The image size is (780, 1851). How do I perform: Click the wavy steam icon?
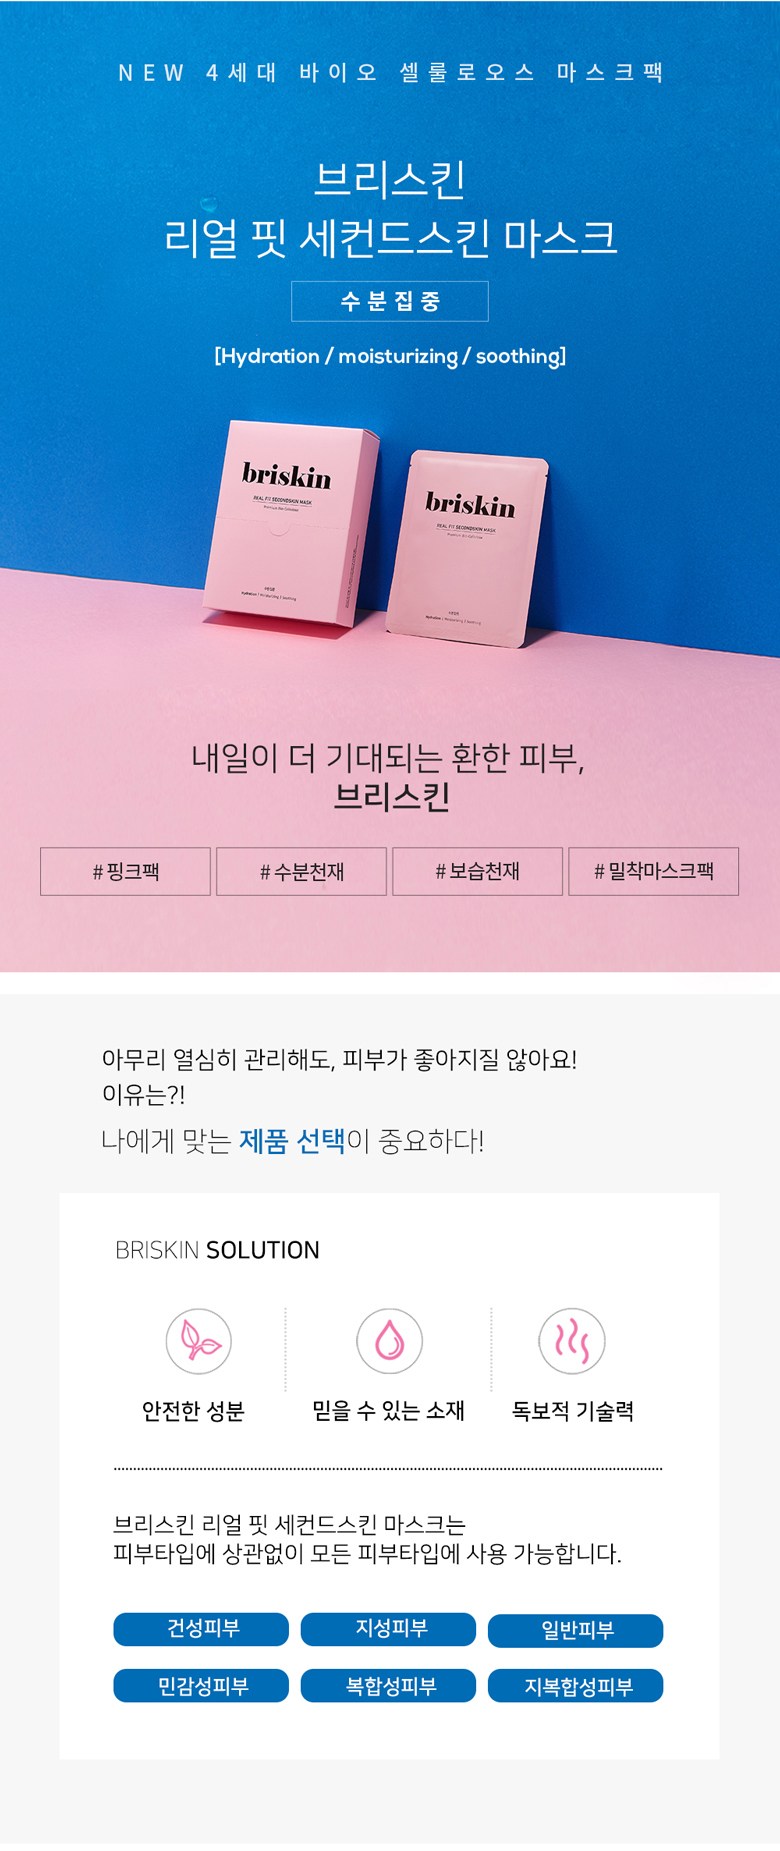click(572, 1340)
